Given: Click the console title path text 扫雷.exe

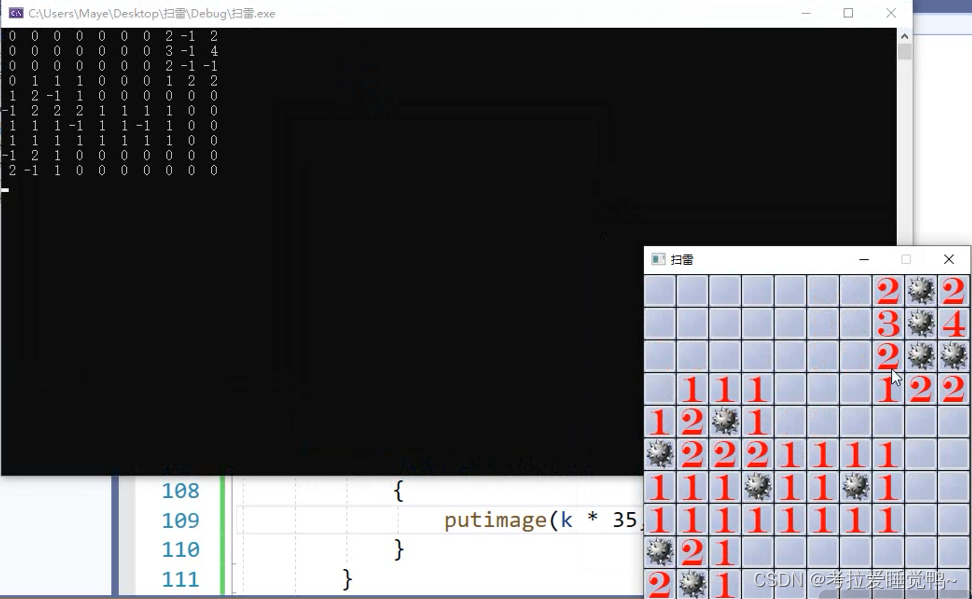Looking at the screenshot, I should point(253,14).
